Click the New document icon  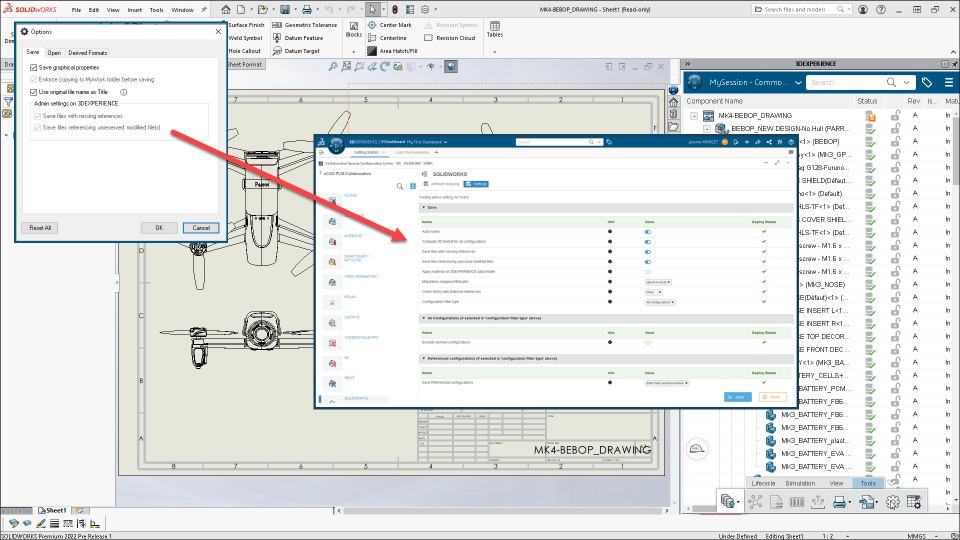pyautogui.click(x=241, y=9)
